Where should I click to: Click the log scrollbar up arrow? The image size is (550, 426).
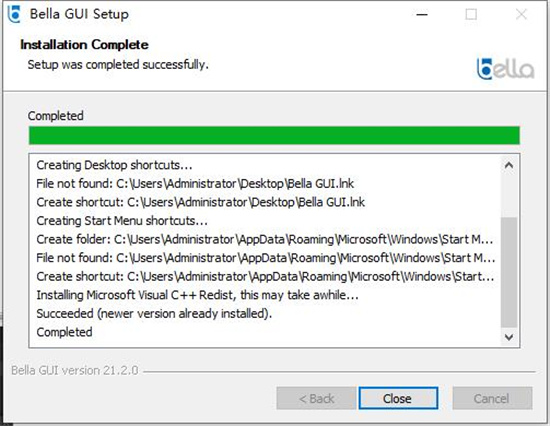[509, 165]
